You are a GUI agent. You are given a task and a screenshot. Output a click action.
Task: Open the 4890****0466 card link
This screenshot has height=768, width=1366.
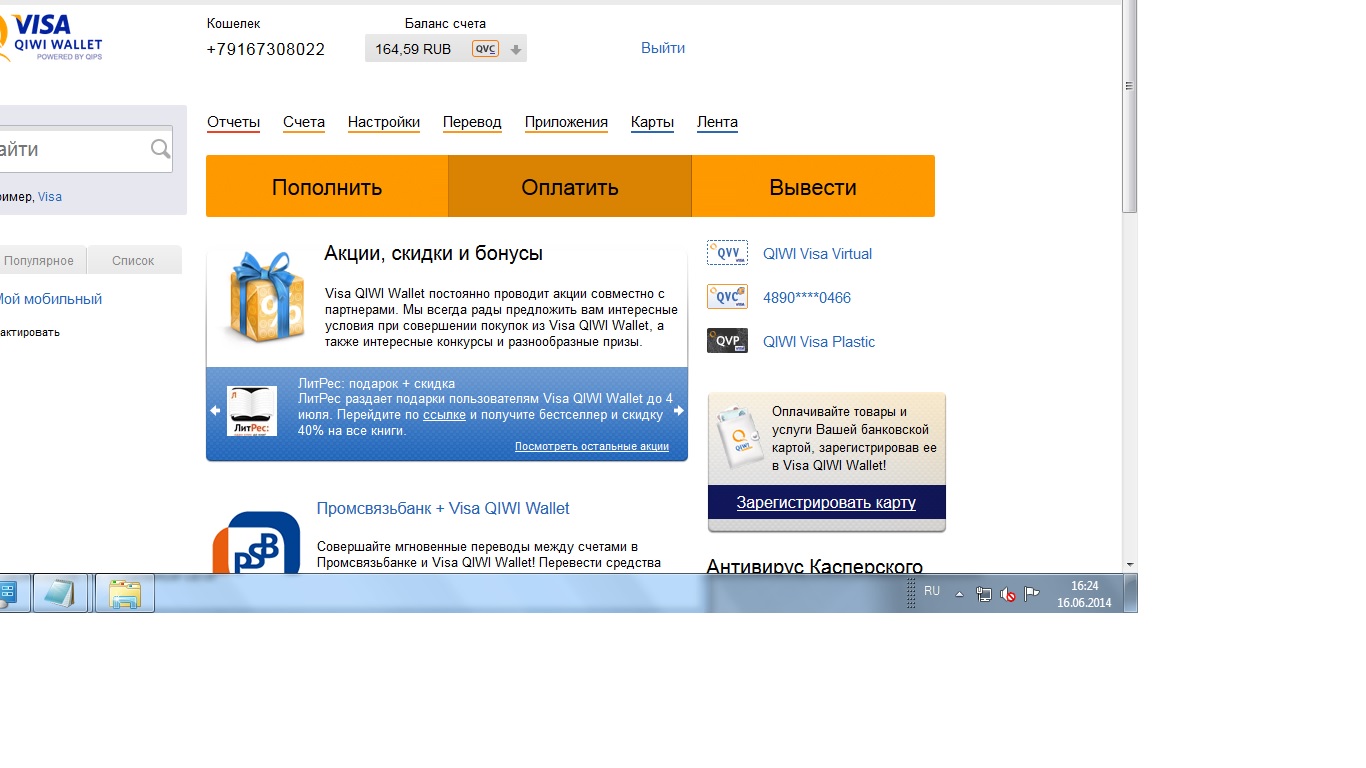807,298
